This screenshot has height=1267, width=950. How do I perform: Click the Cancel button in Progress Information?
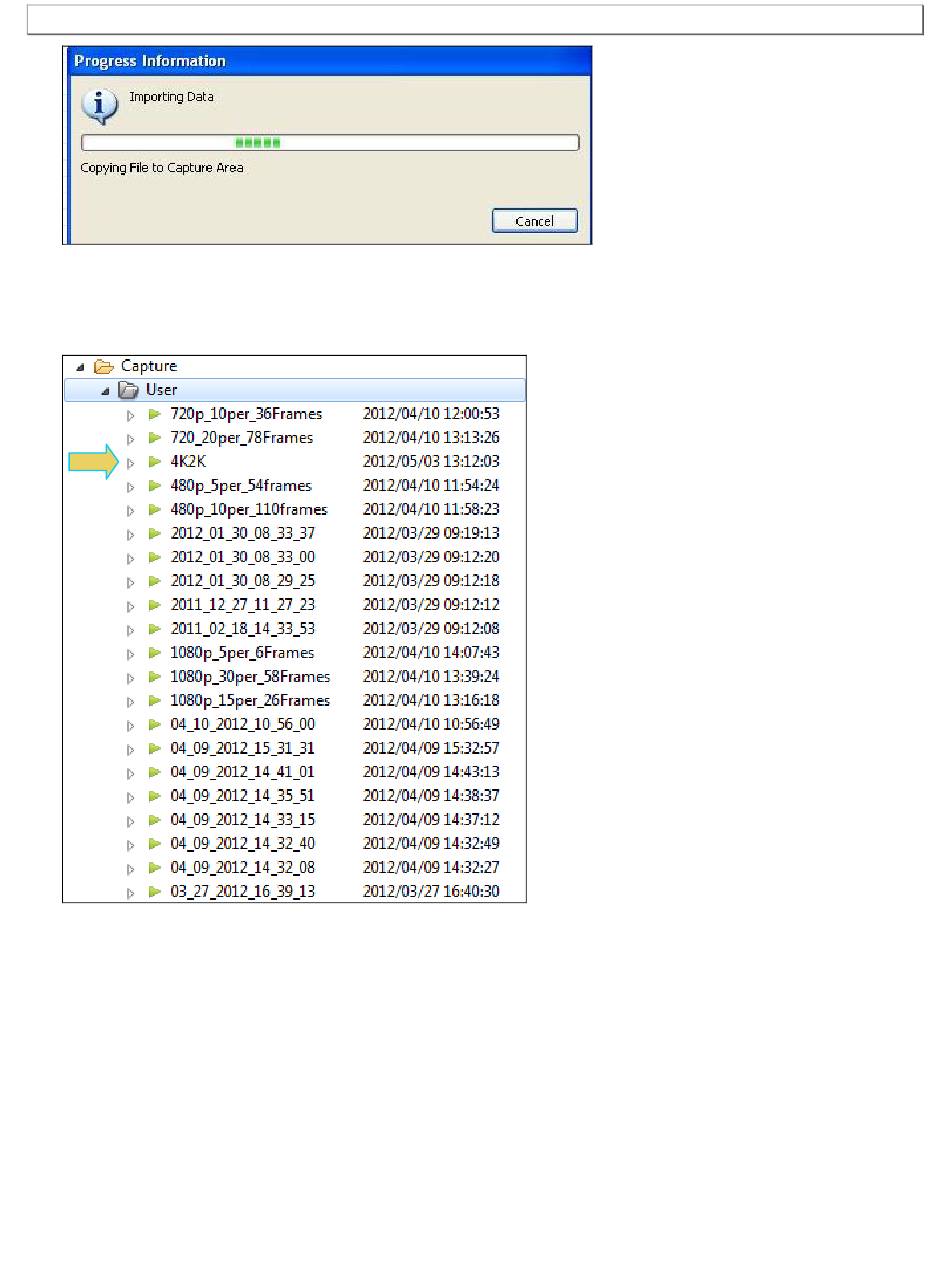click(x=534, y=220)
